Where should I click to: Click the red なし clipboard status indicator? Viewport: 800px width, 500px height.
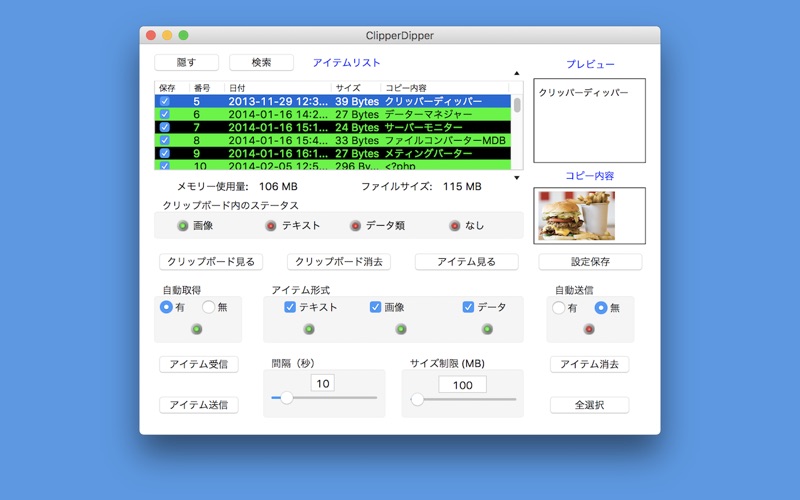click(x=455, y=226)
